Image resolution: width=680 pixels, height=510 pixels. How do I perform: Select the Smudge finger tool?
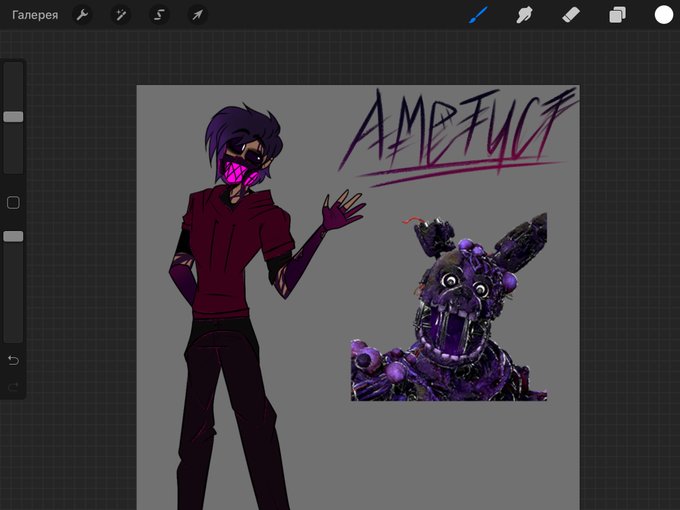coord(524,15)
